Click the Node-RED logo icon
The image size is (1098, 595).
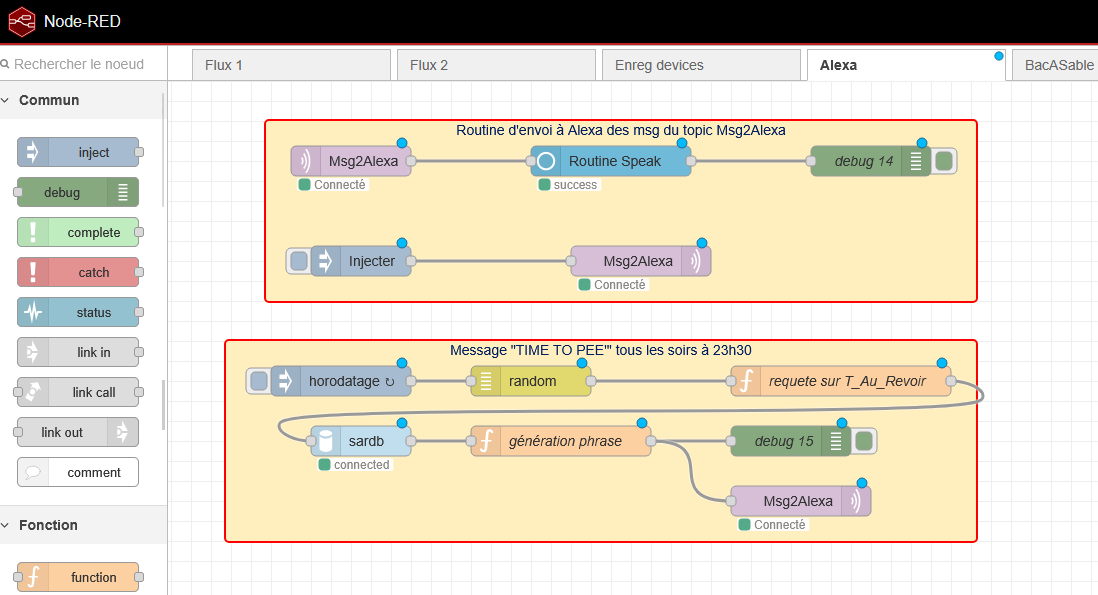click(21, 20)
